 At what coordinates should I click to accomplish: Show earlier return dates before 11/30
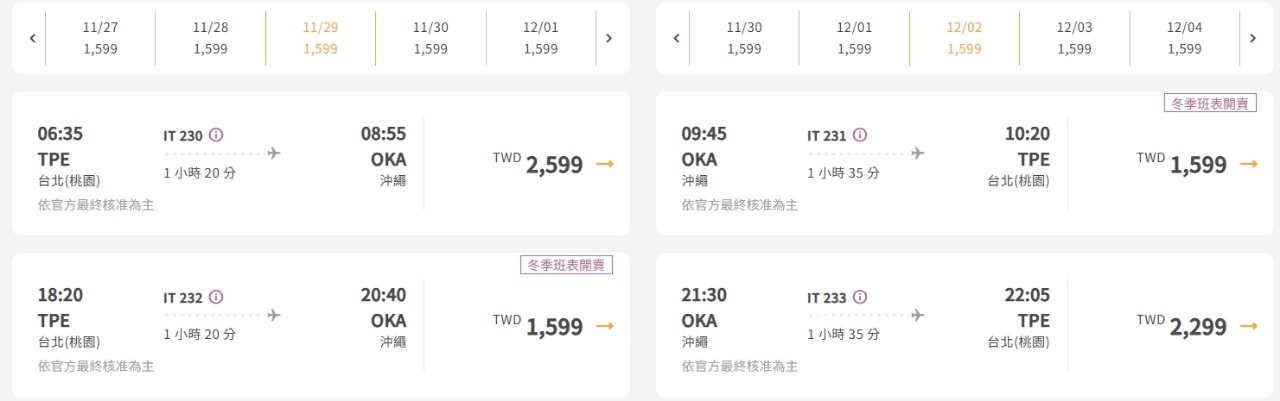click(676, 38)
